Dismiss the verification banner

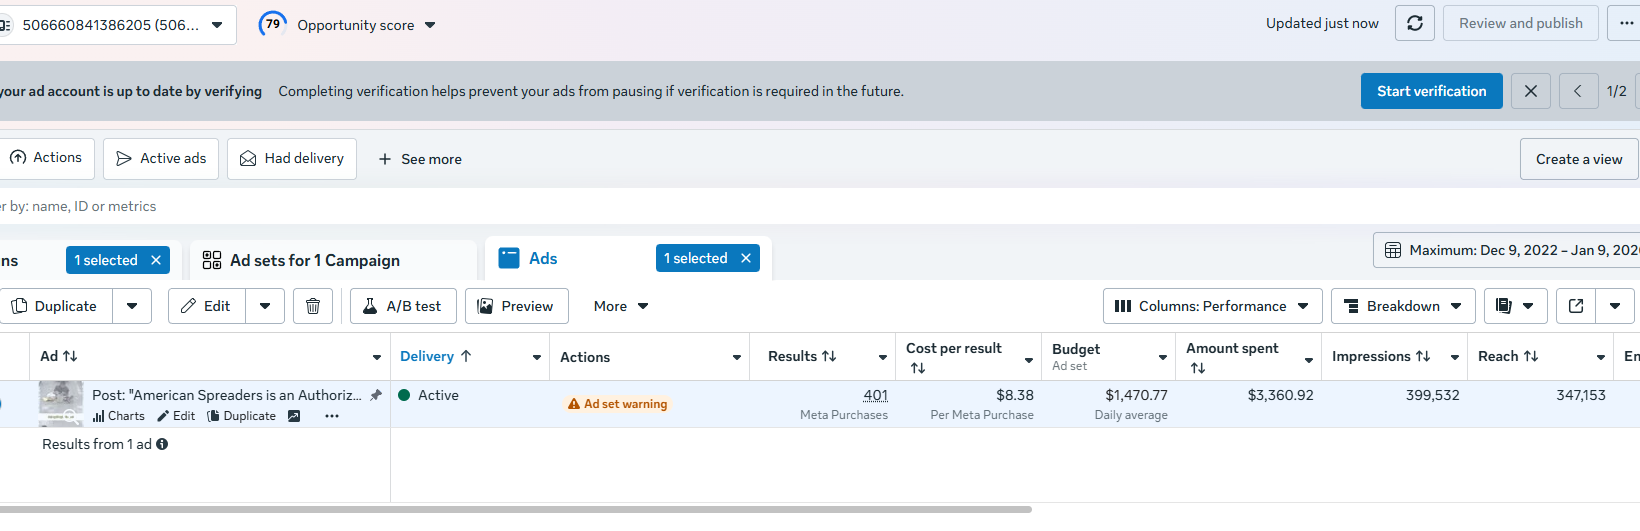(x=1531, y=91)
